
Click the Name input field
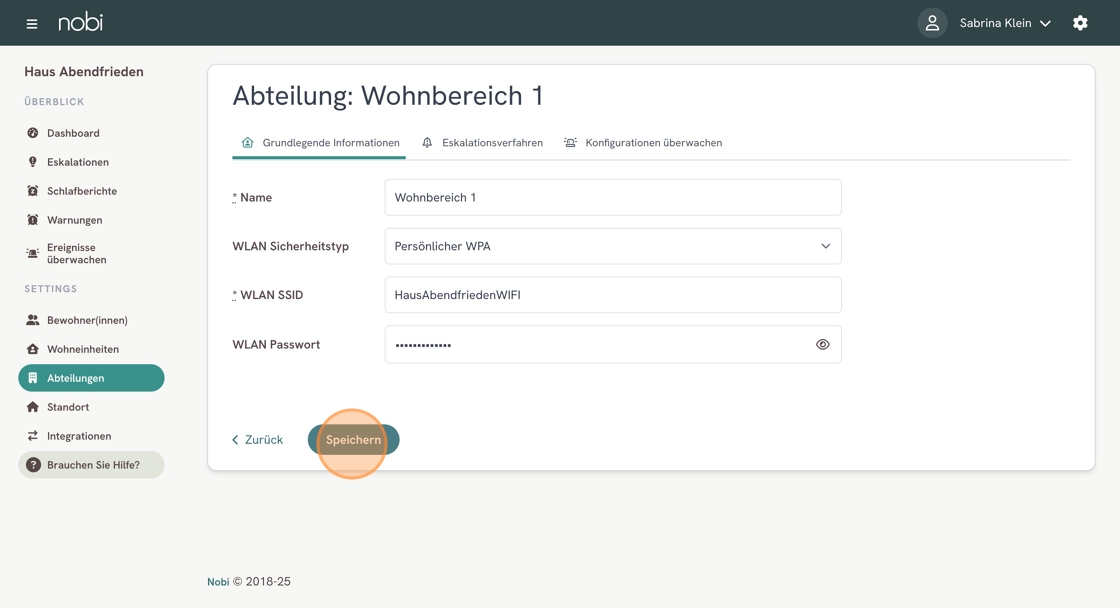pyautogui.click(x=613, y=197)
